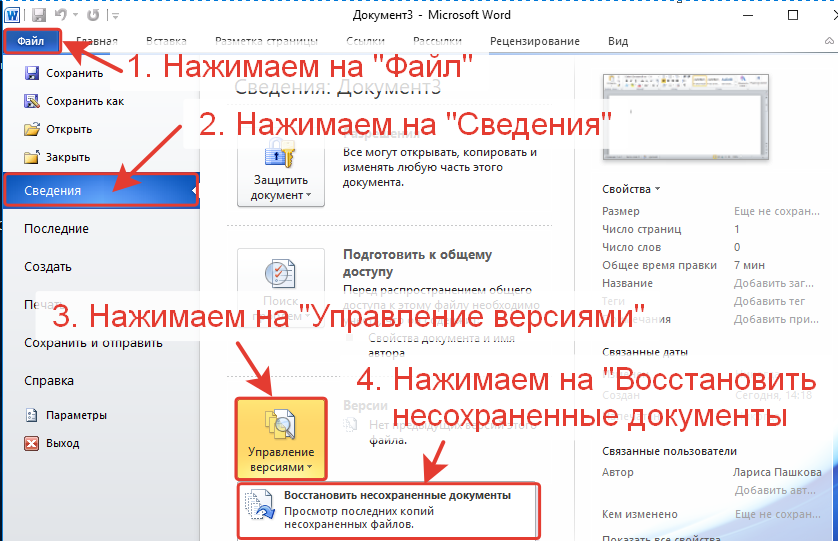840x541 pixels.
Task: Choose Сохранить in the backstage menu
Action: tap(64, 73)
